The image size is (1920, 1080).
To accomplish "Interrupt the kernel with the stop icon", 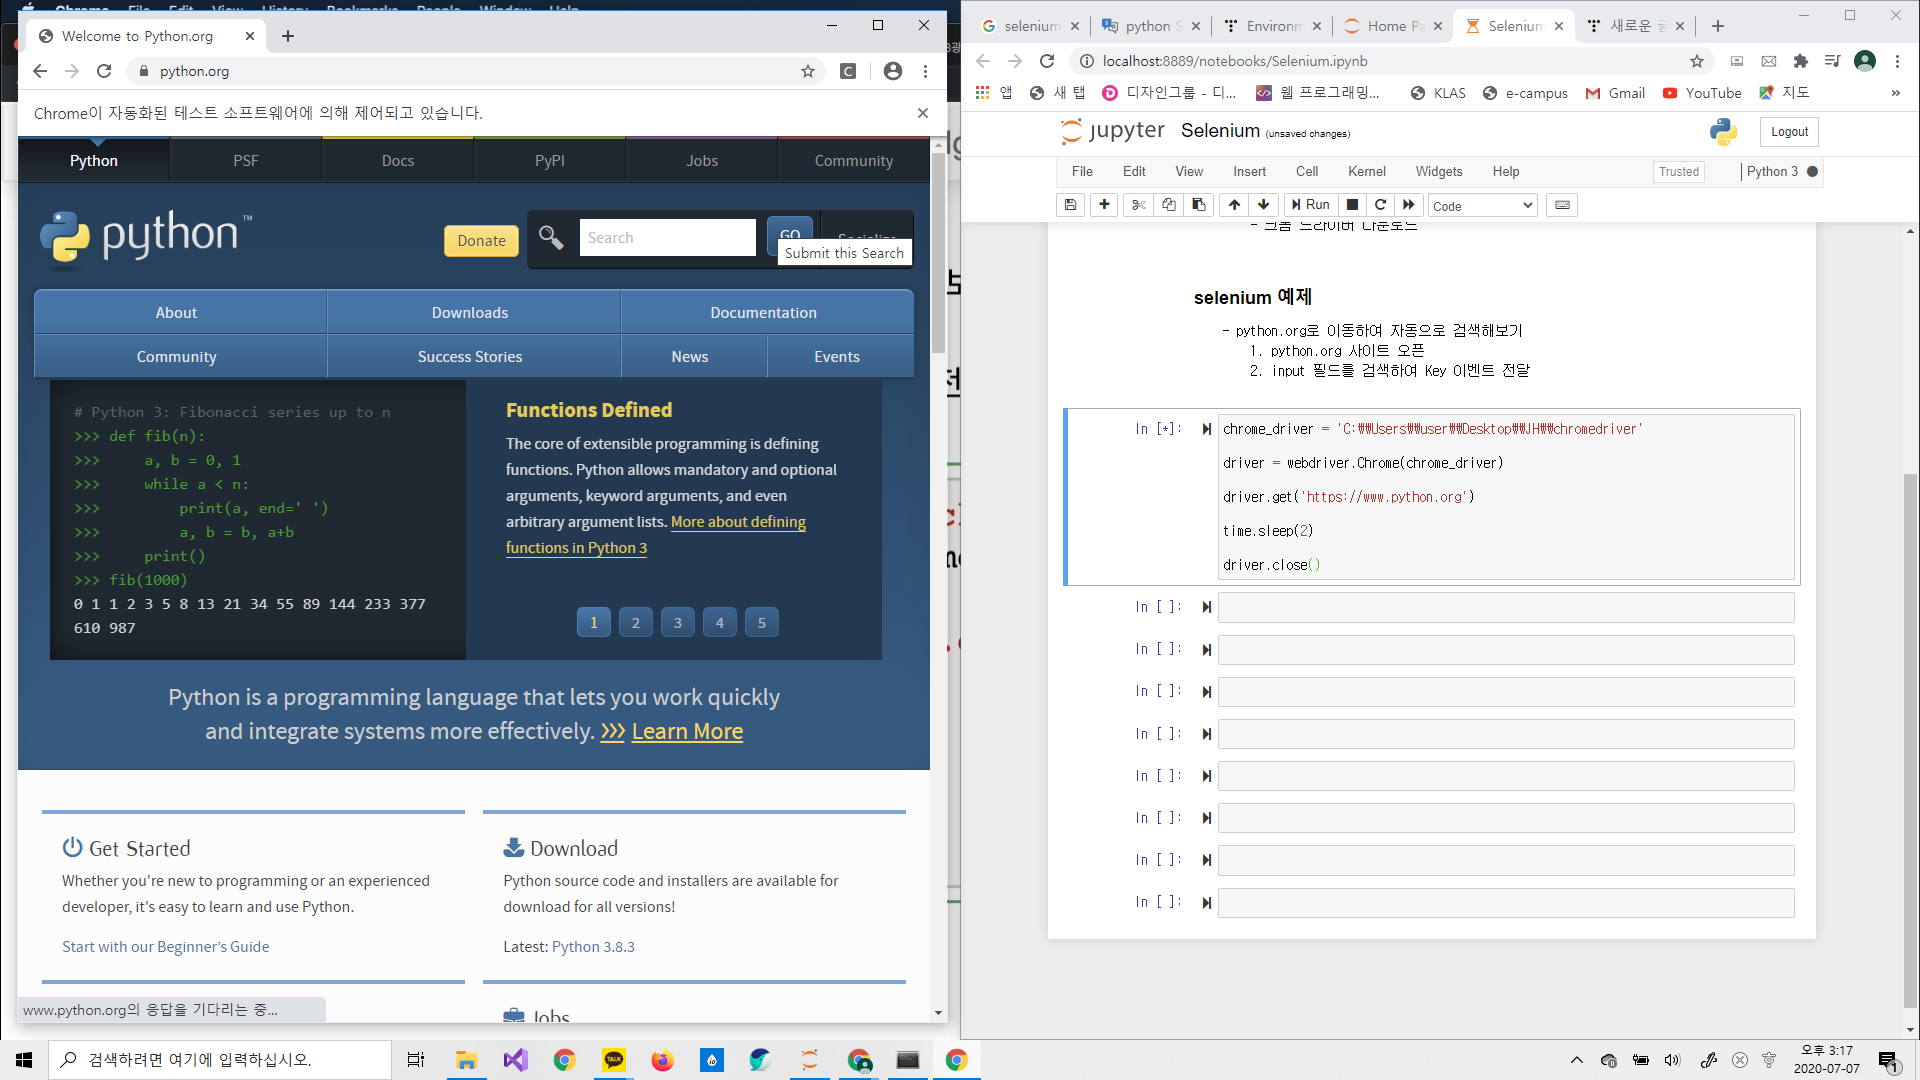I will (1352, 205).
